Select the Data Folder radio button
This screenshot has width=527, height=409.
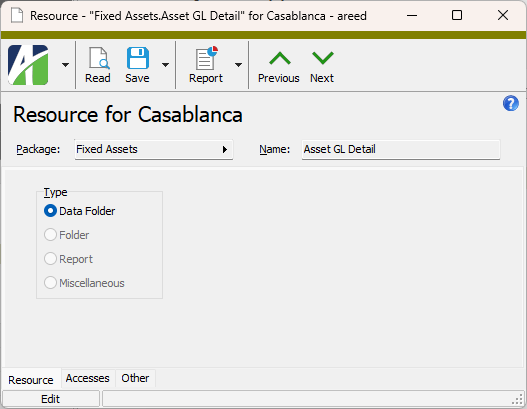pos(50,211)
